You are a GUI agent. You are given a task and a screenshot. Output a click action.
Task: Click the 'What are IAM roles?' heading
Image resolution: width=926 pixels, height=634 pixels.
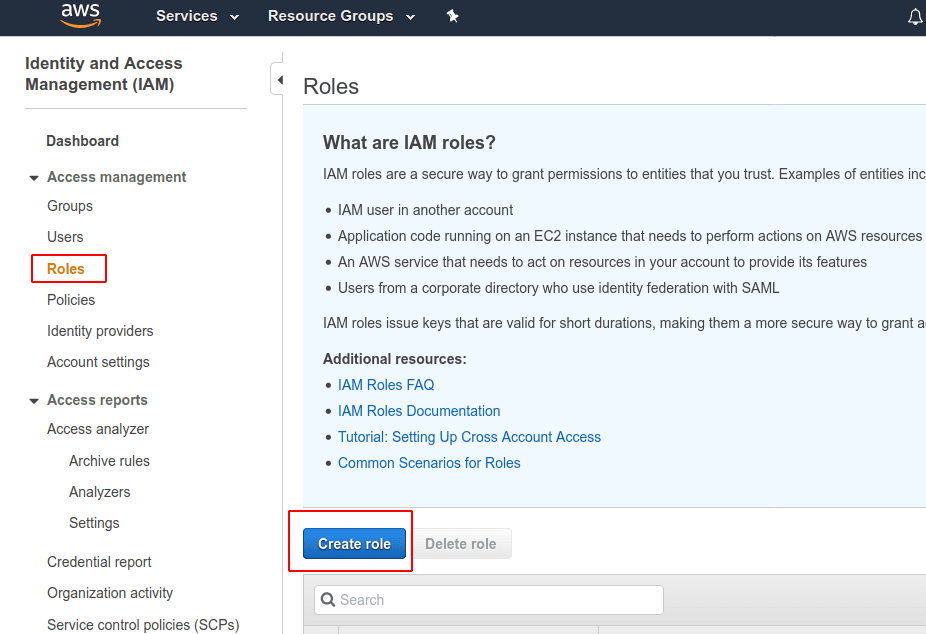pyautogui.click(x=409, y=143)
